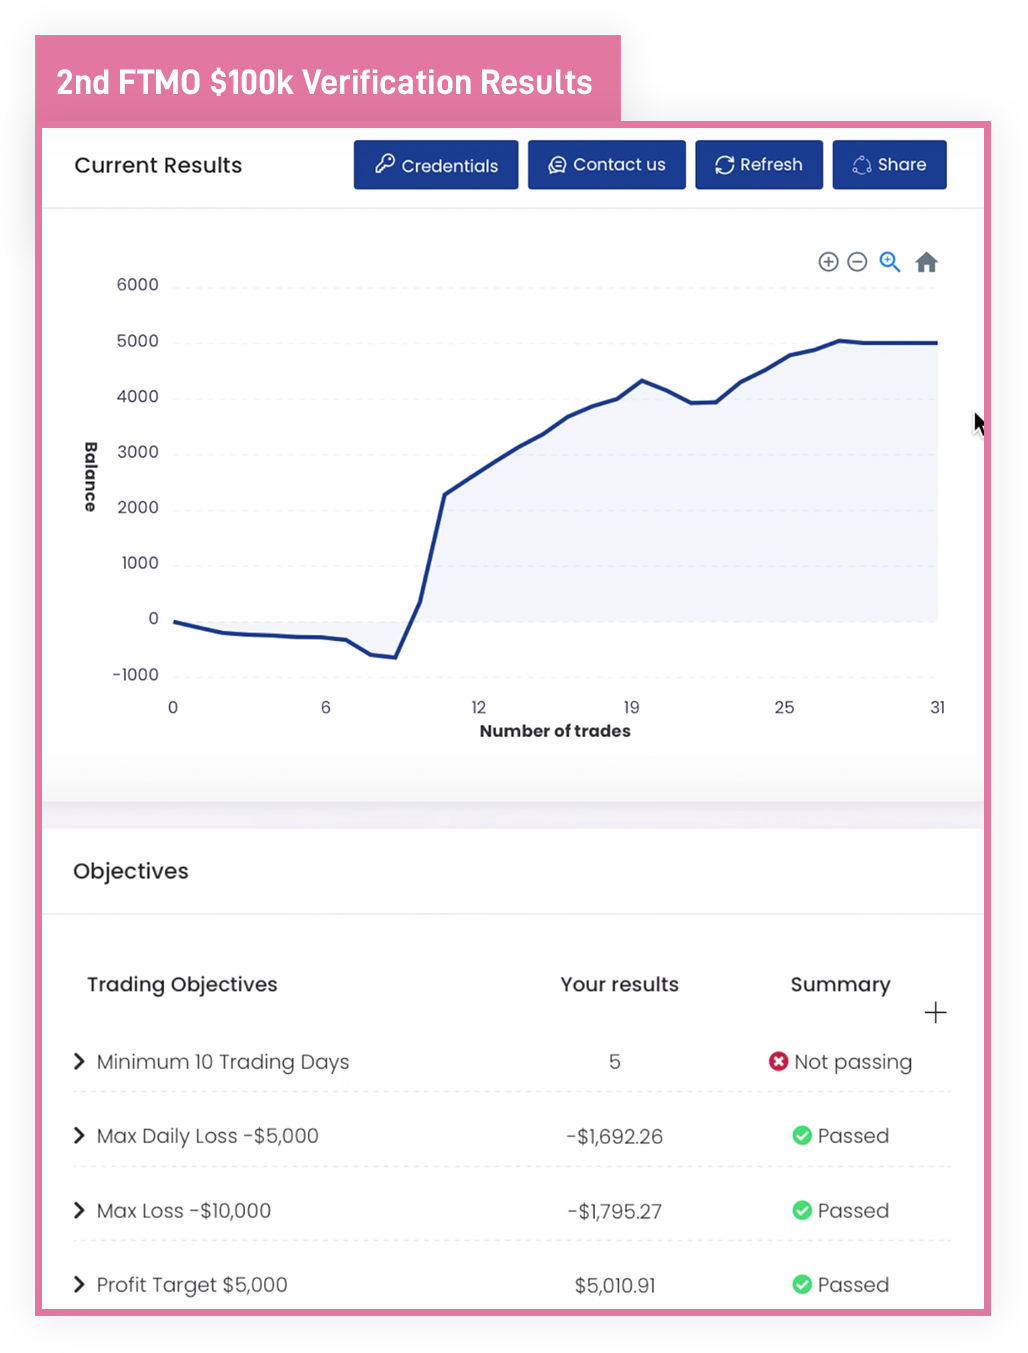The height and width of the screenshot is (1353, 1028).
Task: Click the key icon in Credentials
Action: click(x=385, y=164)
